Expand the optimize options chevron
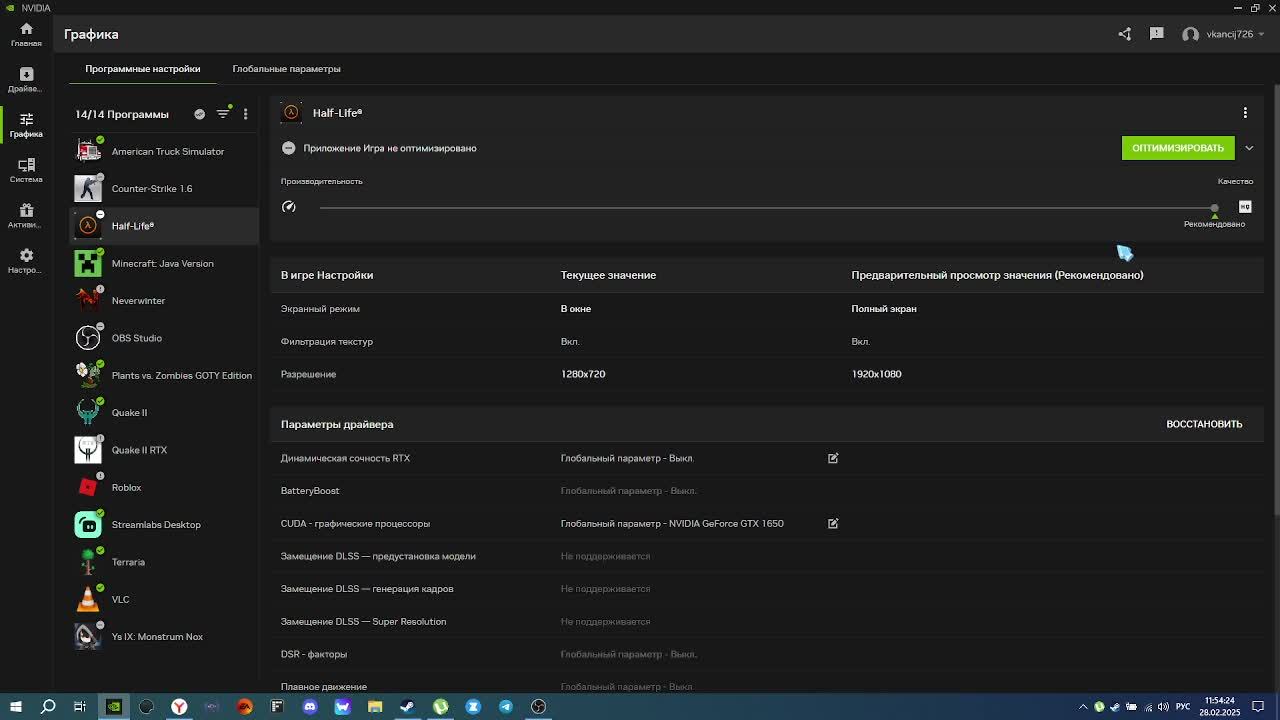The height and width of the screenshot is (720, 1280). pyautogui.click(x=1249, y=148)
